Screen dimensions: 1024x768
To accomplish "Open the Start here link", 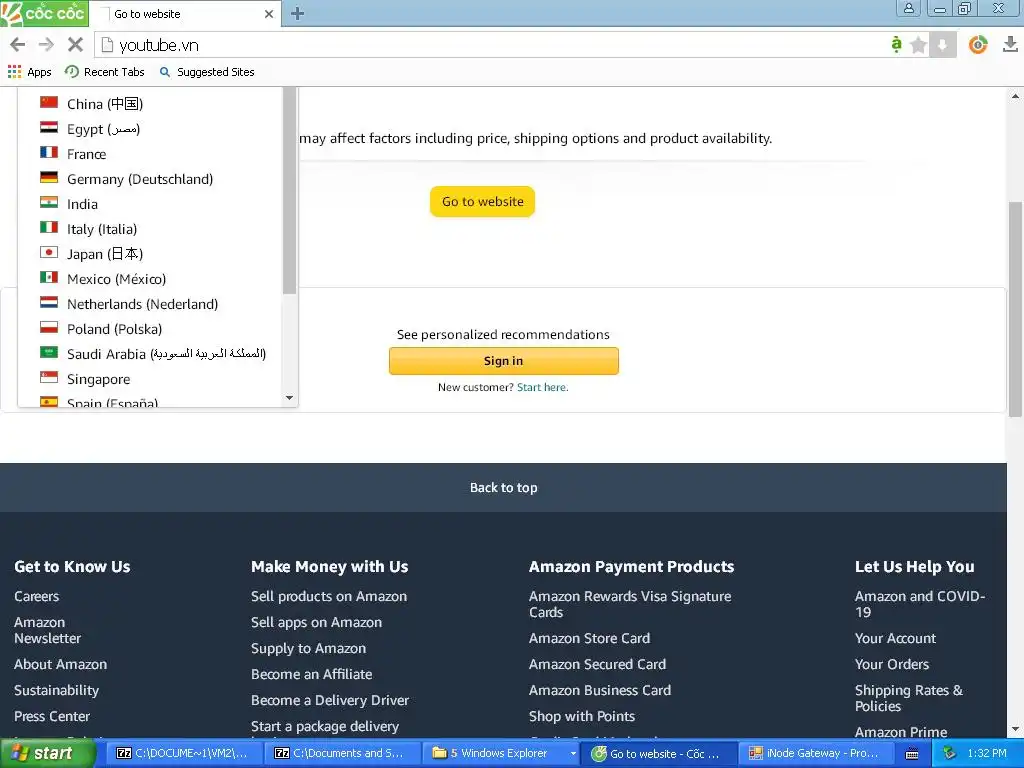I will tap(543, 387).
